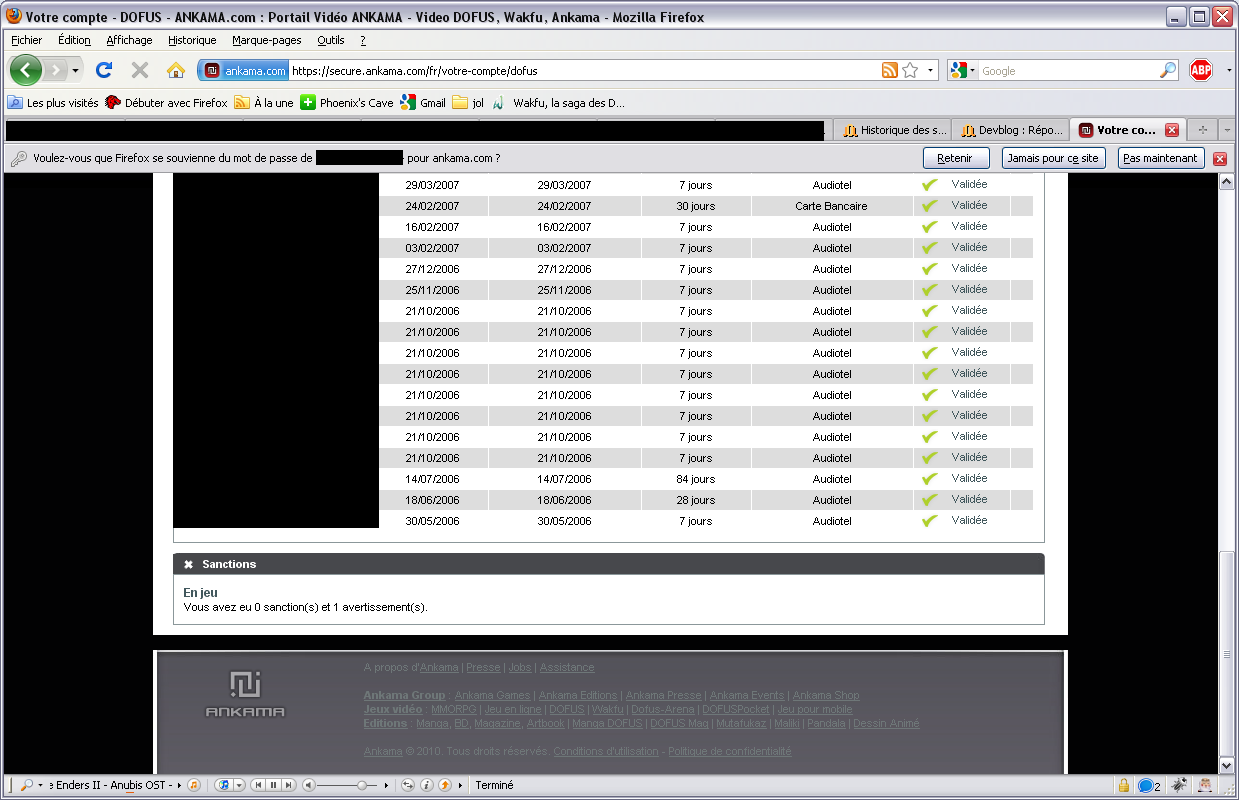1239x800 pixels.
Task: Click the Stop loading X icon
Action: tap(140, 70)
